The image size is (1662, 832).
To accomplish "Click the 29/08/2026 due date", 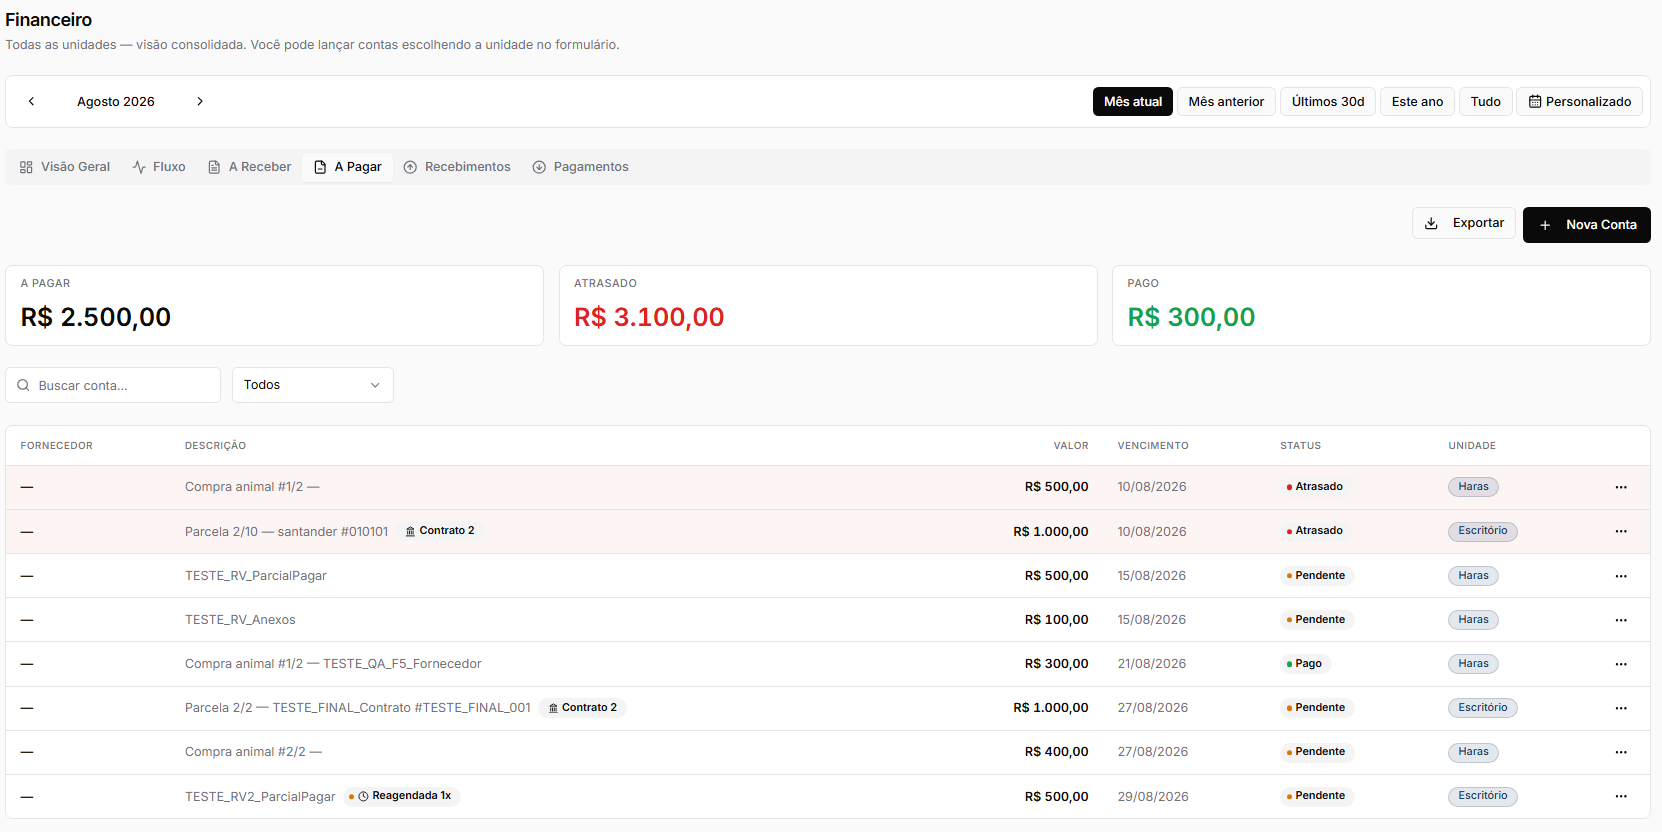I will pyautogui.click(x=1153, y=797).
